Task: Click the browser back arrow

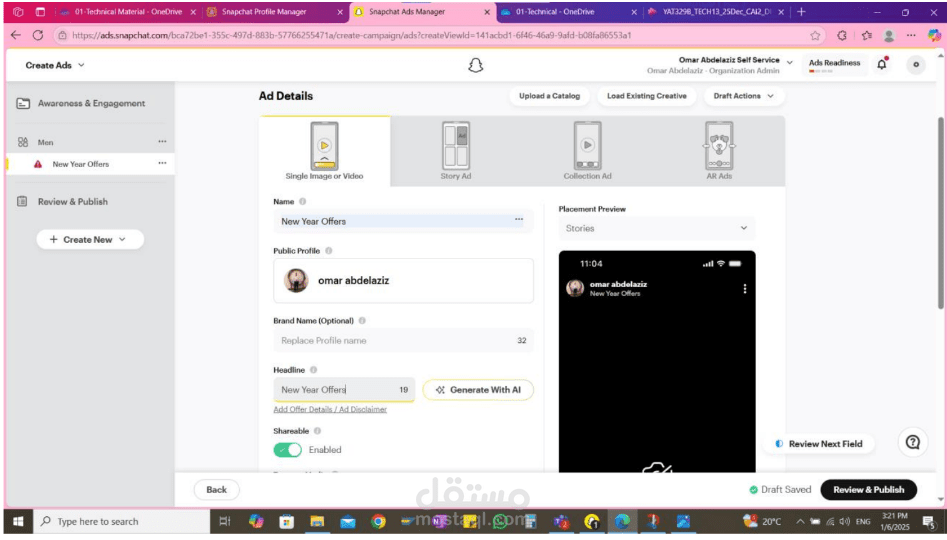Action: (16, 35)
